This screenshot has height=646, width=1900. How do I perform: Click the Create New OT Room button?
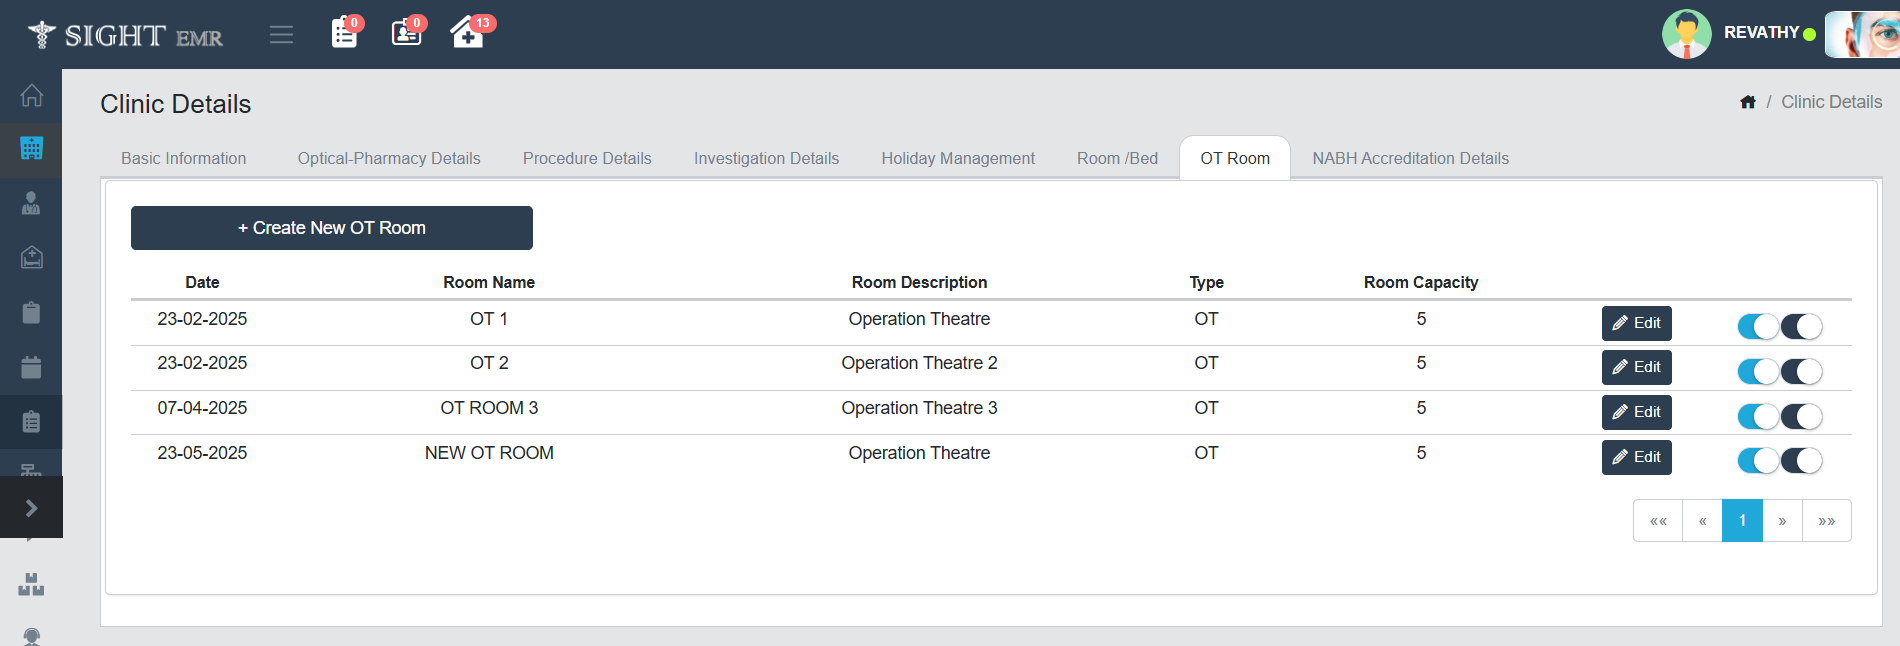331,228
